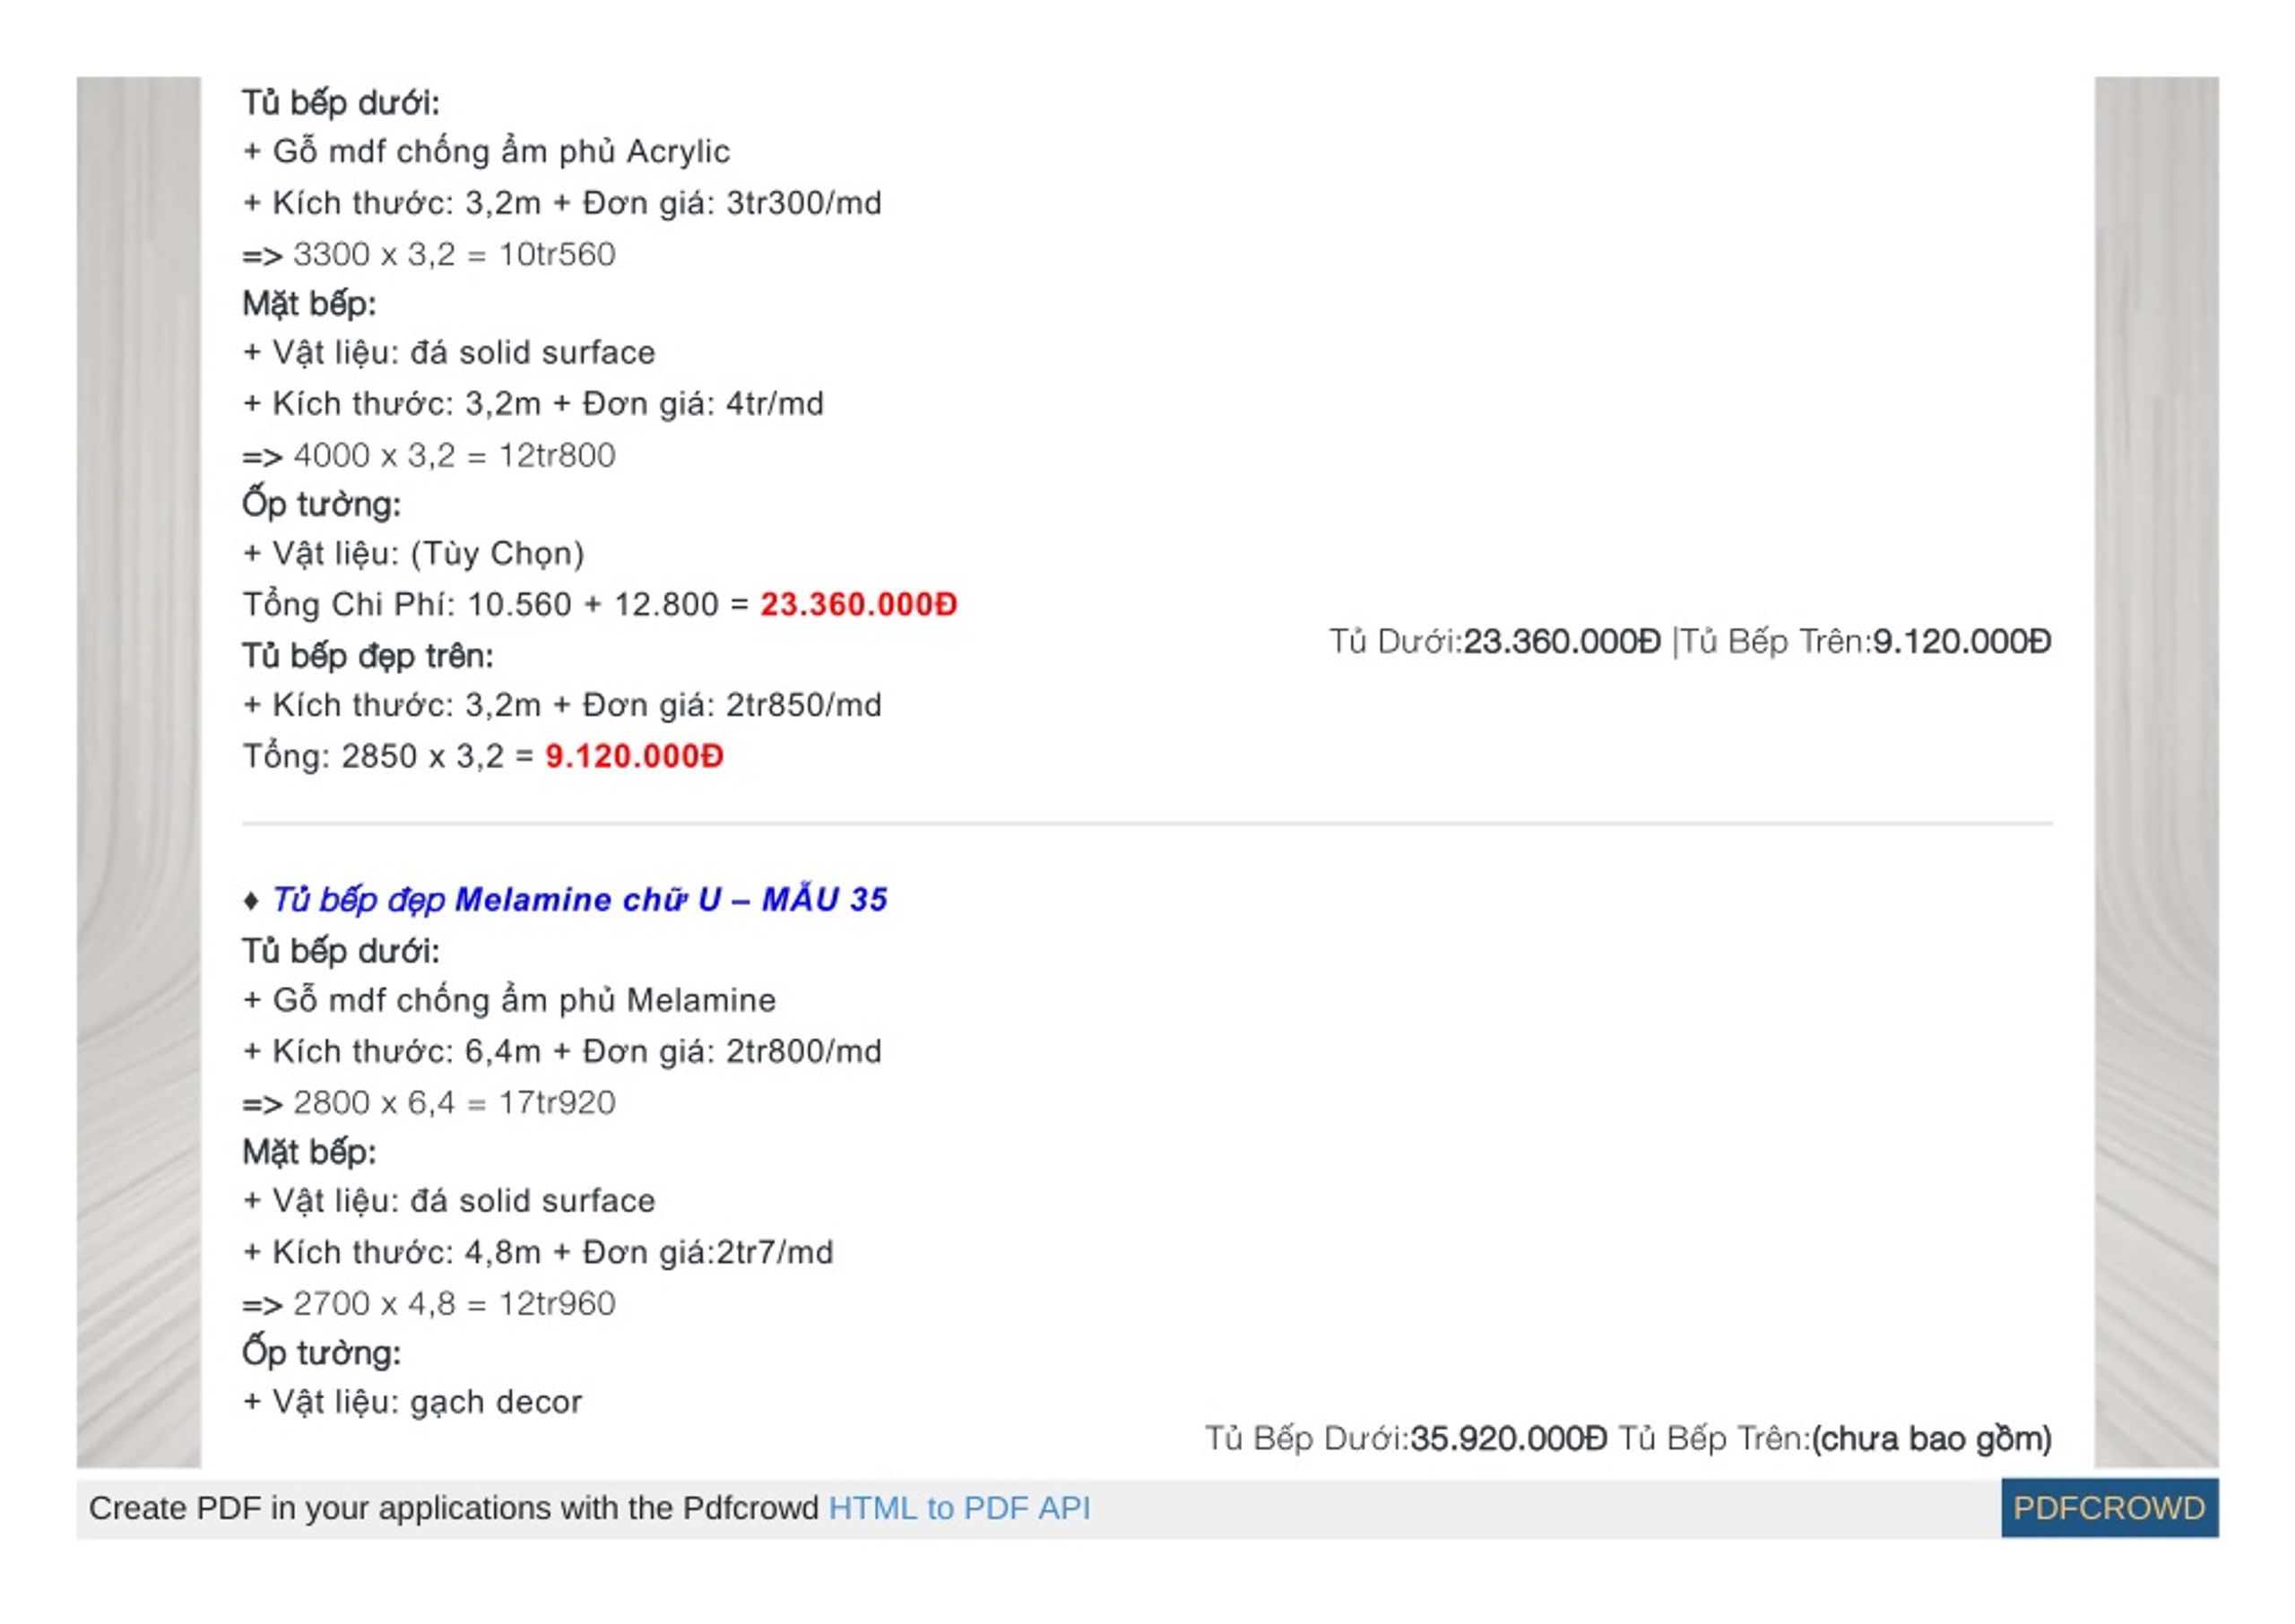Screen dimensions: 2295x1624
Task: Click the Create PDF in your applications text
Action: click(454, 1507)
